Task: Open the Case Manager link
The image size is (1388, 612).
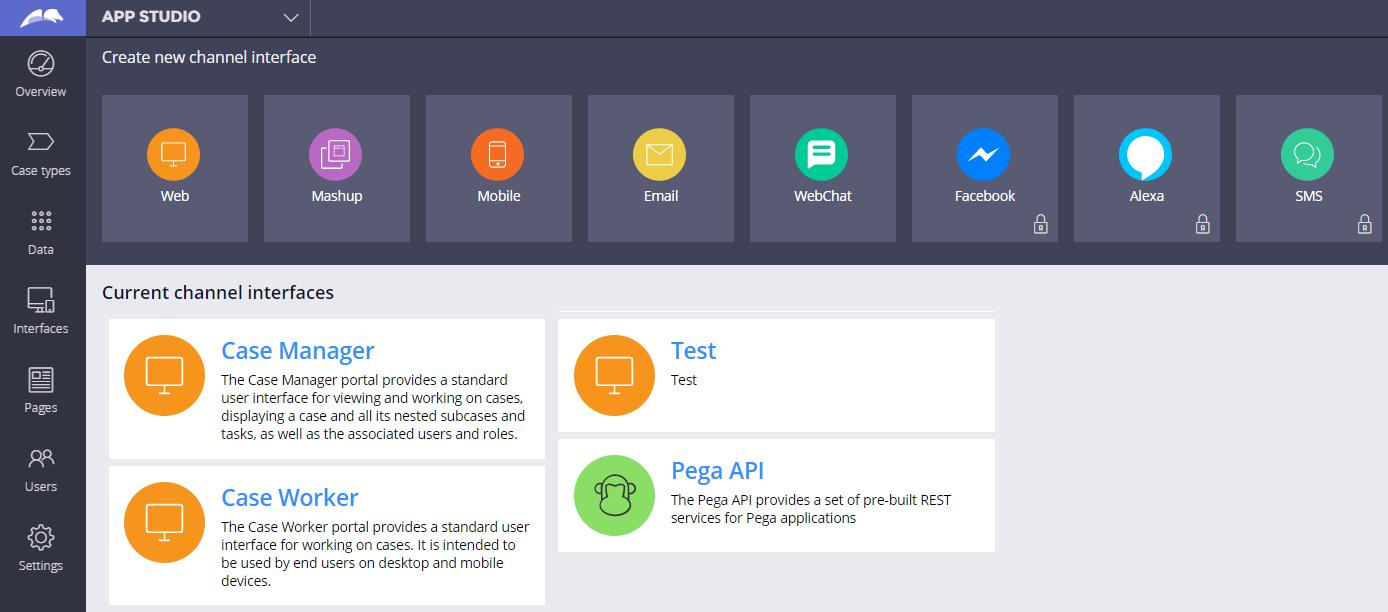Action: point(298,351)
